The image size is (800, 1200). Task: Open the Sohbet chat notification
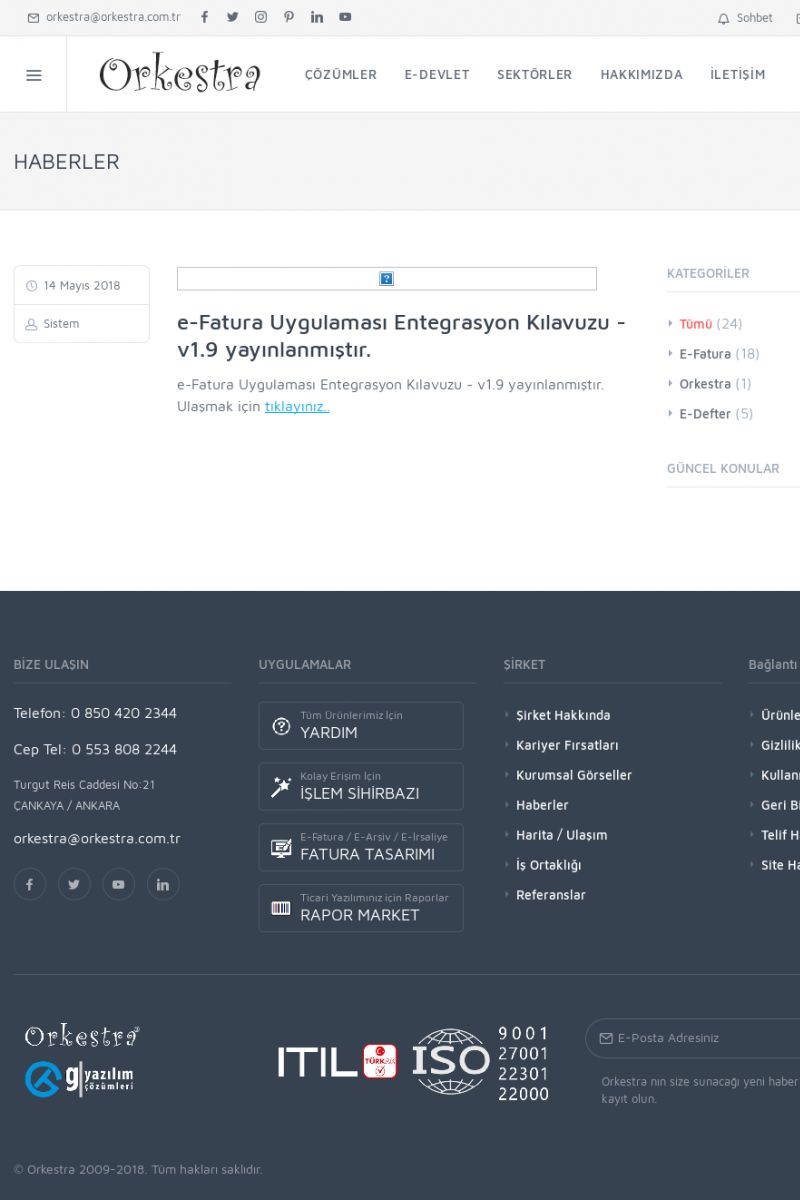(745, 18)
